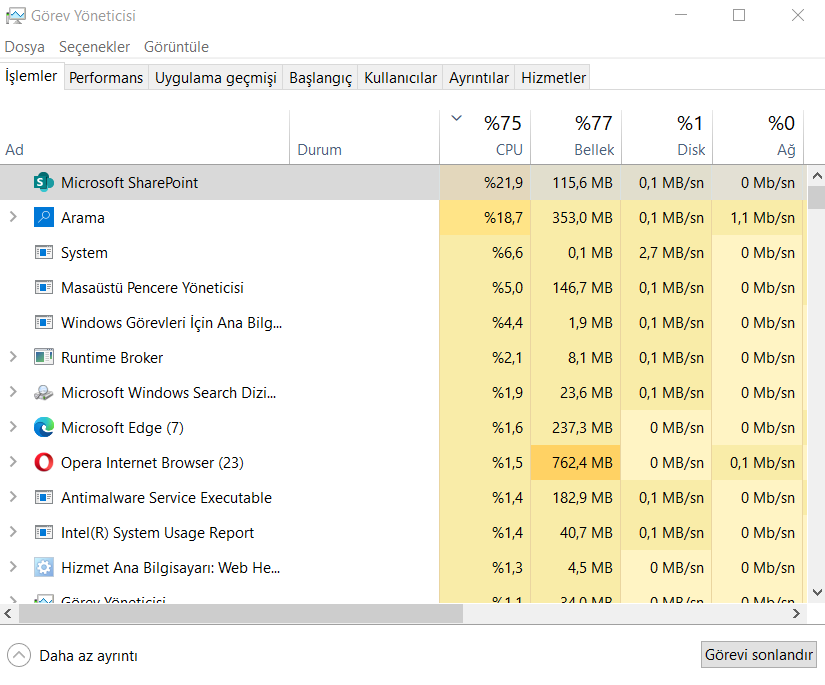Open the Başlangıç tab
The width and height of the screenshot is (825, 685).
tap(320, 78)
